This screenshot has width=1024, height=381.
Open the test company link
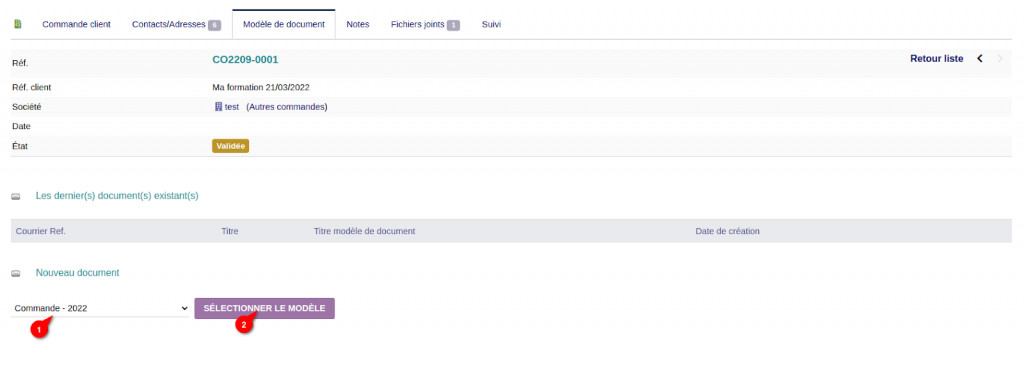point(232,107)
